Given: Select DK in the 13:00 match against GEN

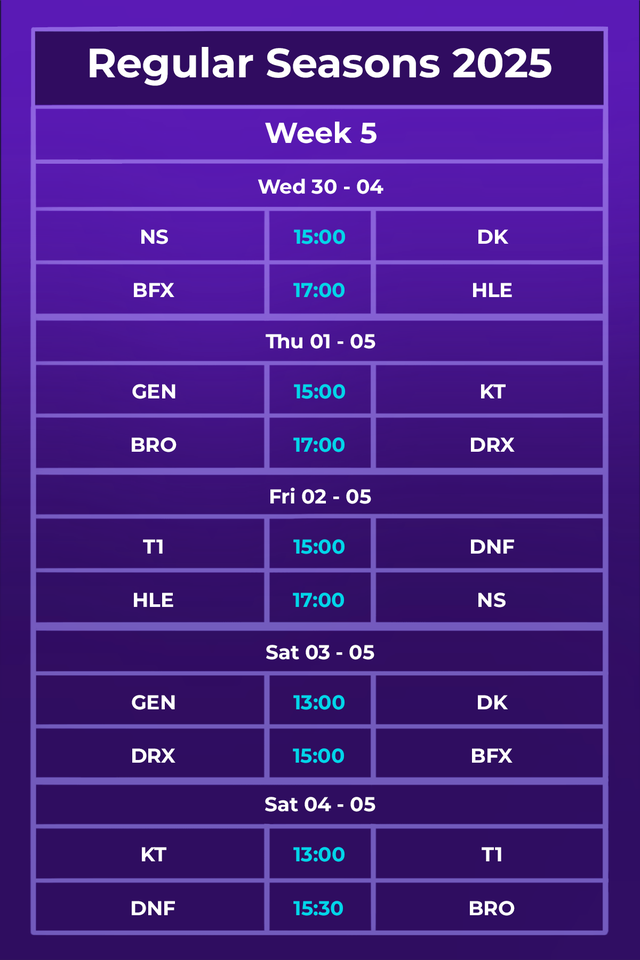Looking at the screenshot, I should 492,703.
